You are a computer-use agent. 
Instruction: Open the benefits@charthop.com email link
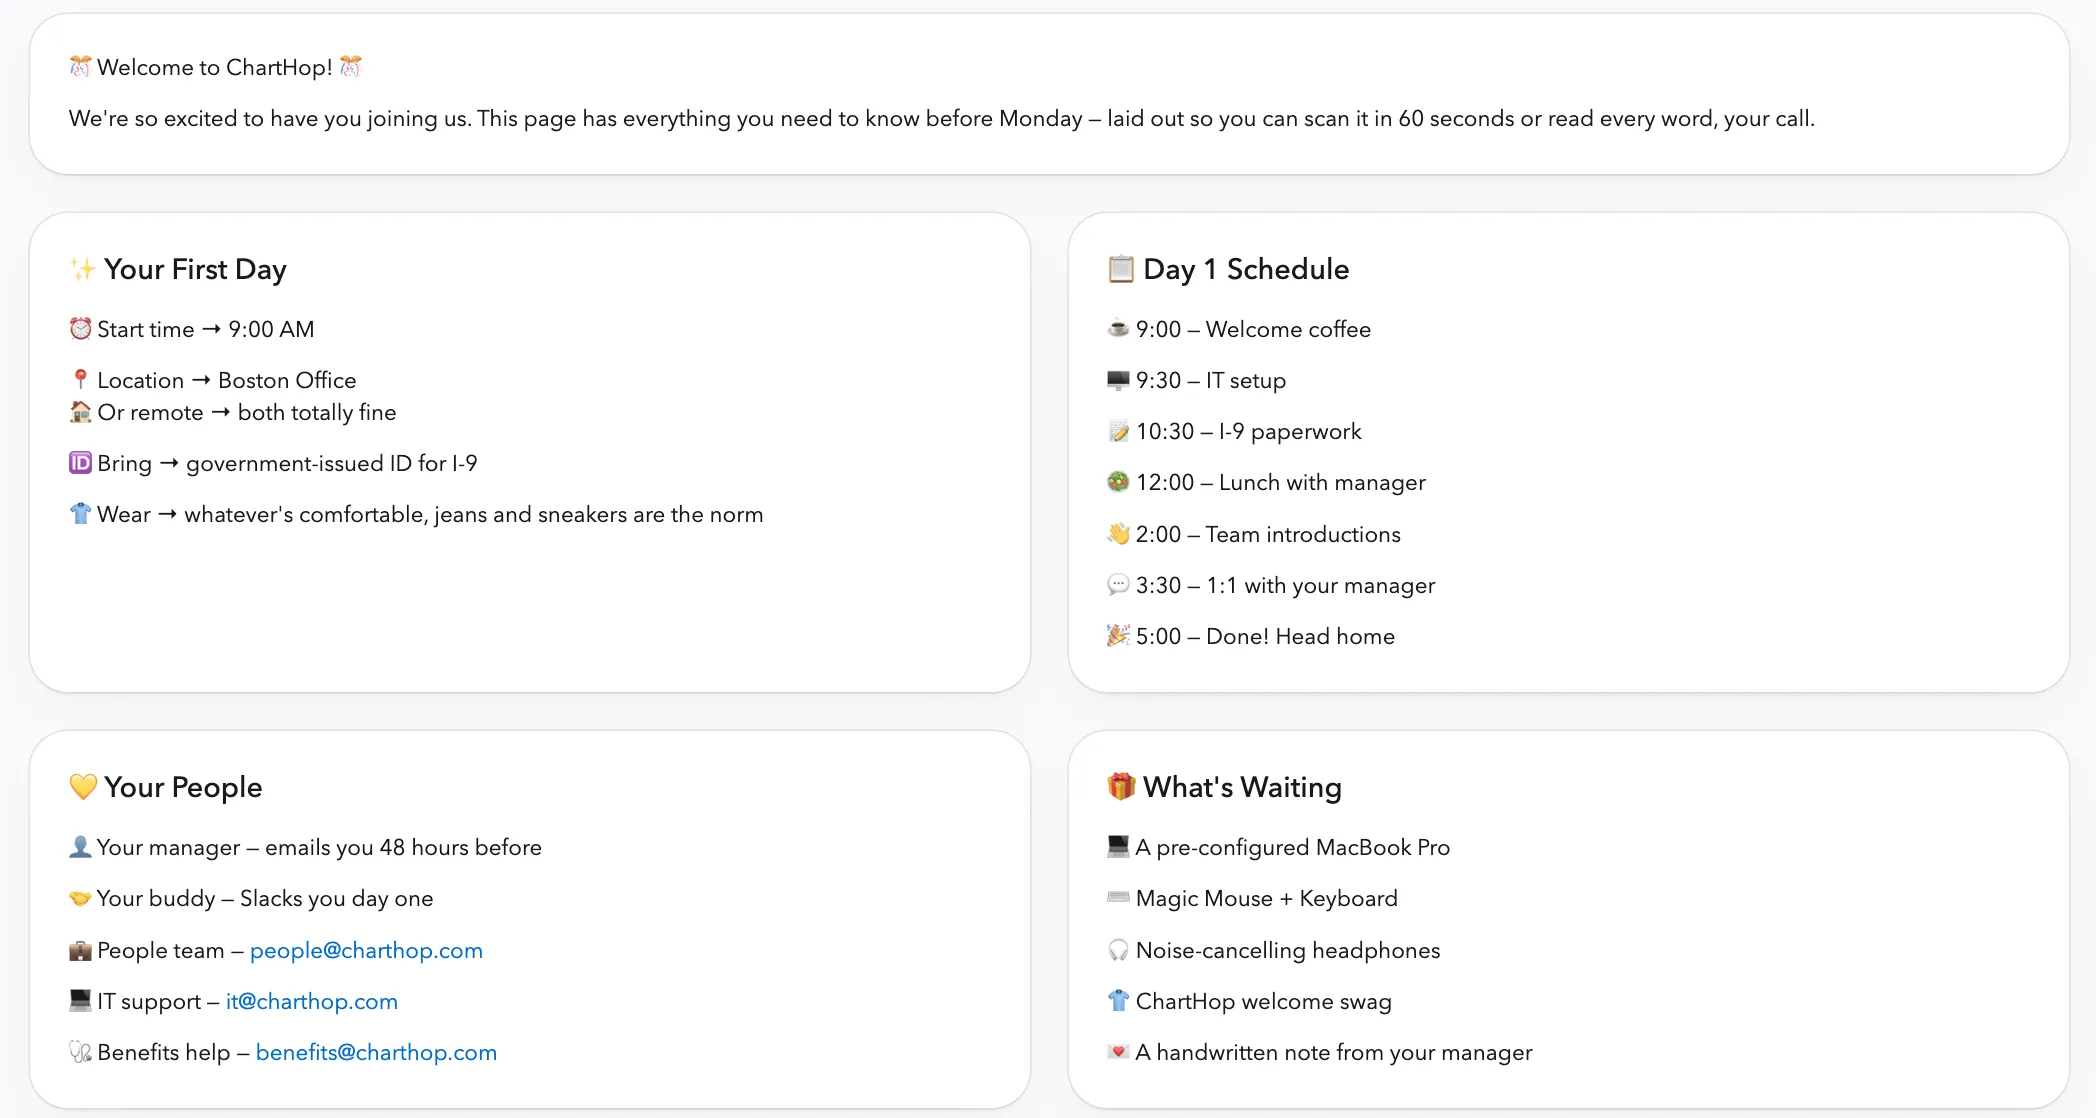(376, 1052)
